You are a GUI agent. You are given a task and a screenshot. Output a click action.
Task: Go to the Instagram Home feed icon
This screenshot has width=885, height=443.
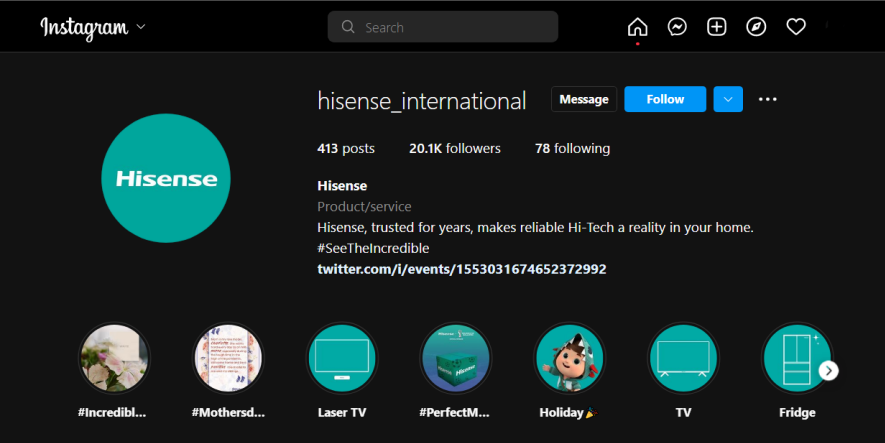click(637, 27)
